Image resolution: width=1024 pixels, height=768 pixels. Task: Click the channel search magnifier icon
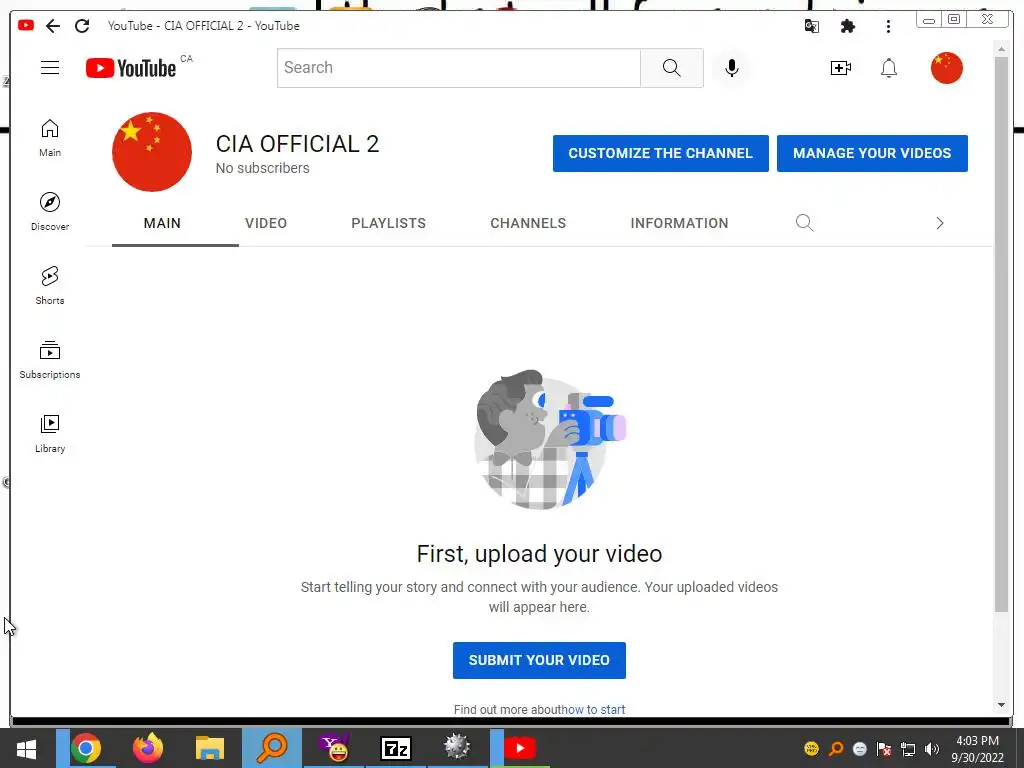pos(805,223)
